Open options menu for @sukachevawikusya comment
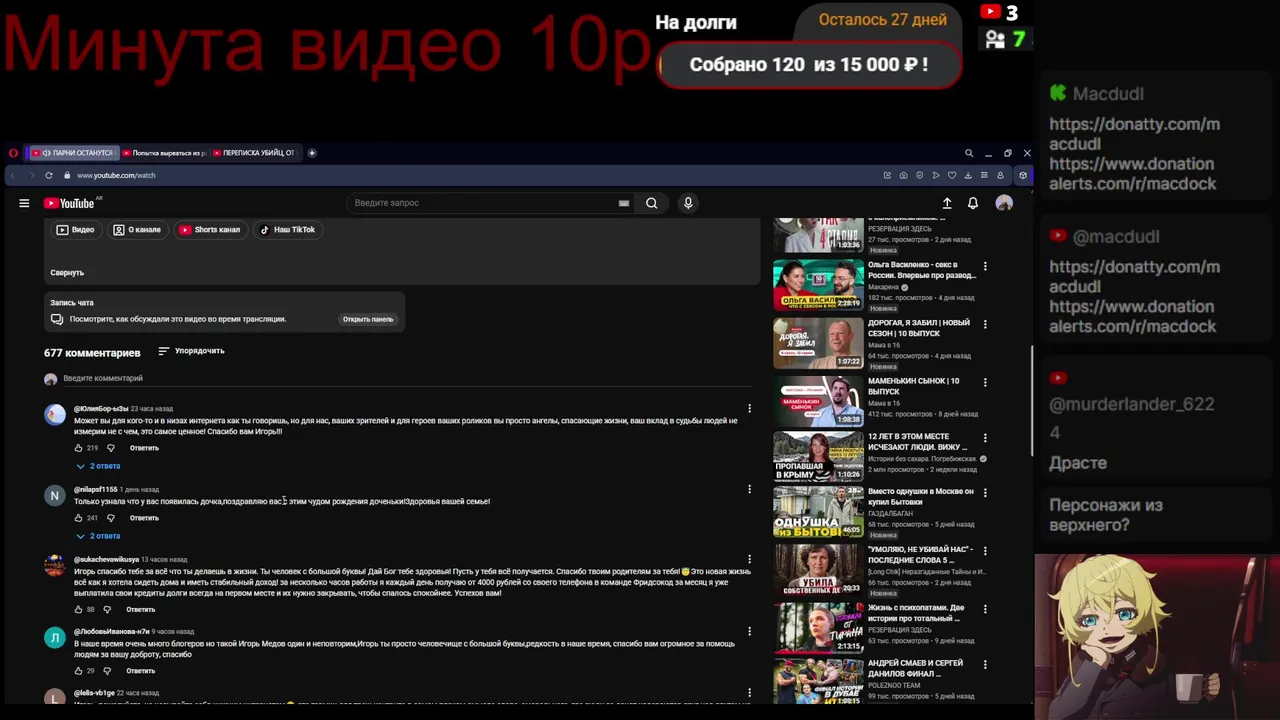The height and width of the screenshot is (720, 1280). [x=749, y=559]
